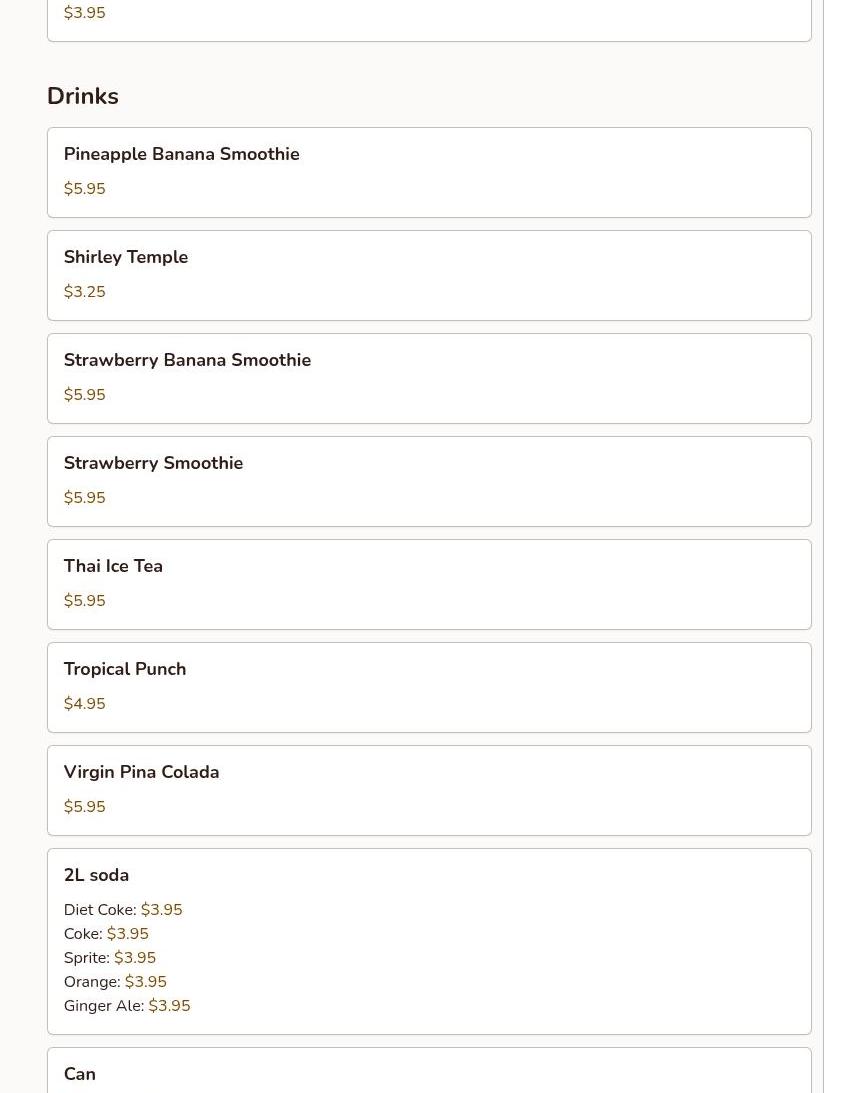
Task: Click the Virgin Pina Colada $5.95 price
Action: 84,807
